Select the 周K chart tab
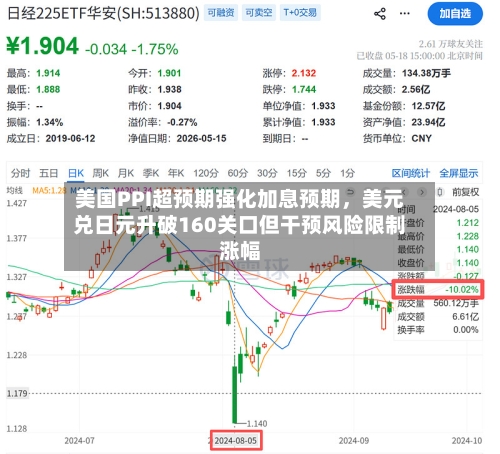The width and height of the screenshot is (500, 454). 101,173
